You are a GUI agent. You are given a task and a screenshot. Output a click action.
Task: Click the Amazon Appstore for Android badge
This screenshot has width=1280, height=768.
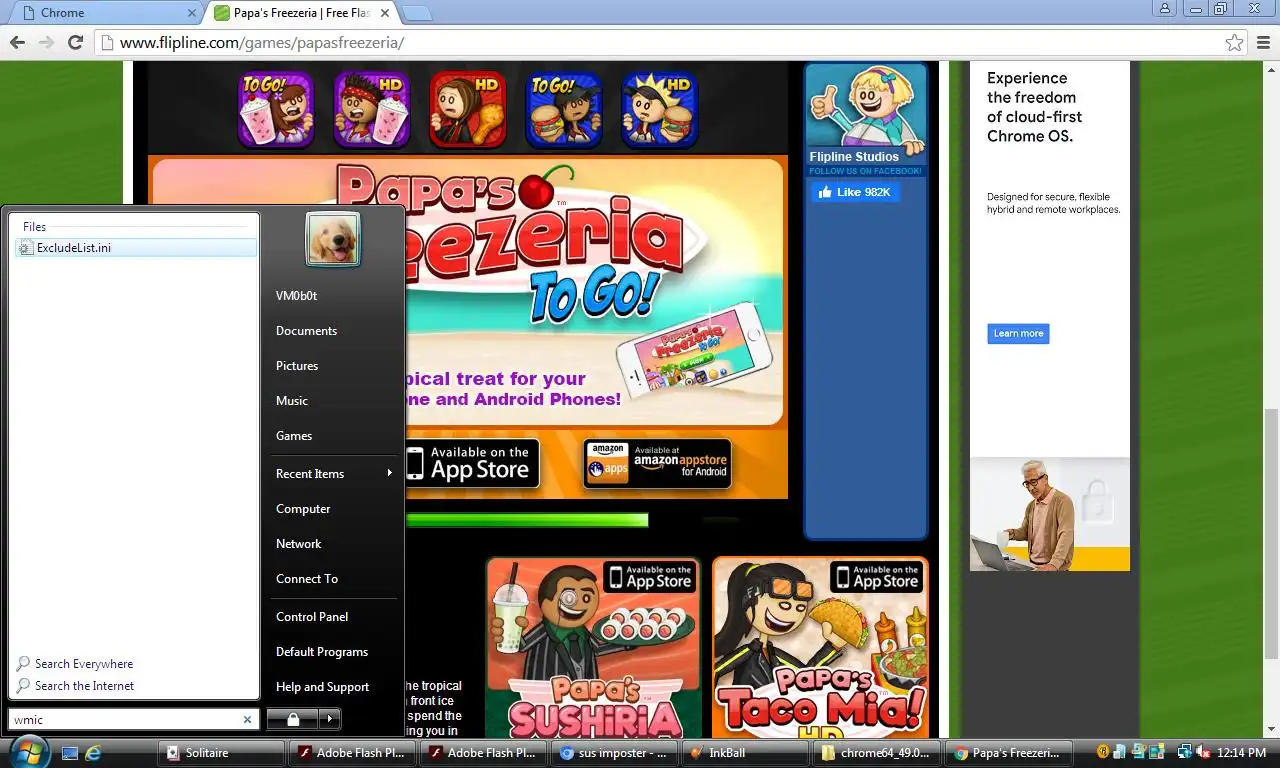[x=657, y=464]
